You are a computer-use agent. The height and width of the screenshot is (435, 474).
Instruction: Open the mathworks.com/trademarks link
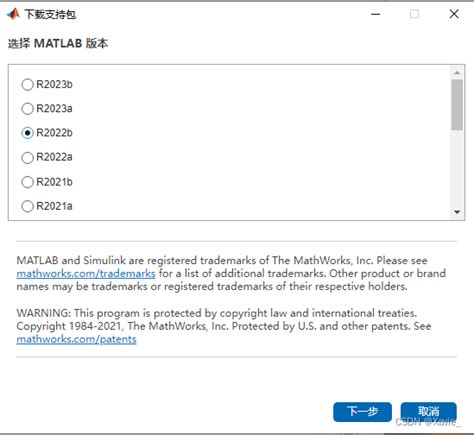click(x=86, y=273)
